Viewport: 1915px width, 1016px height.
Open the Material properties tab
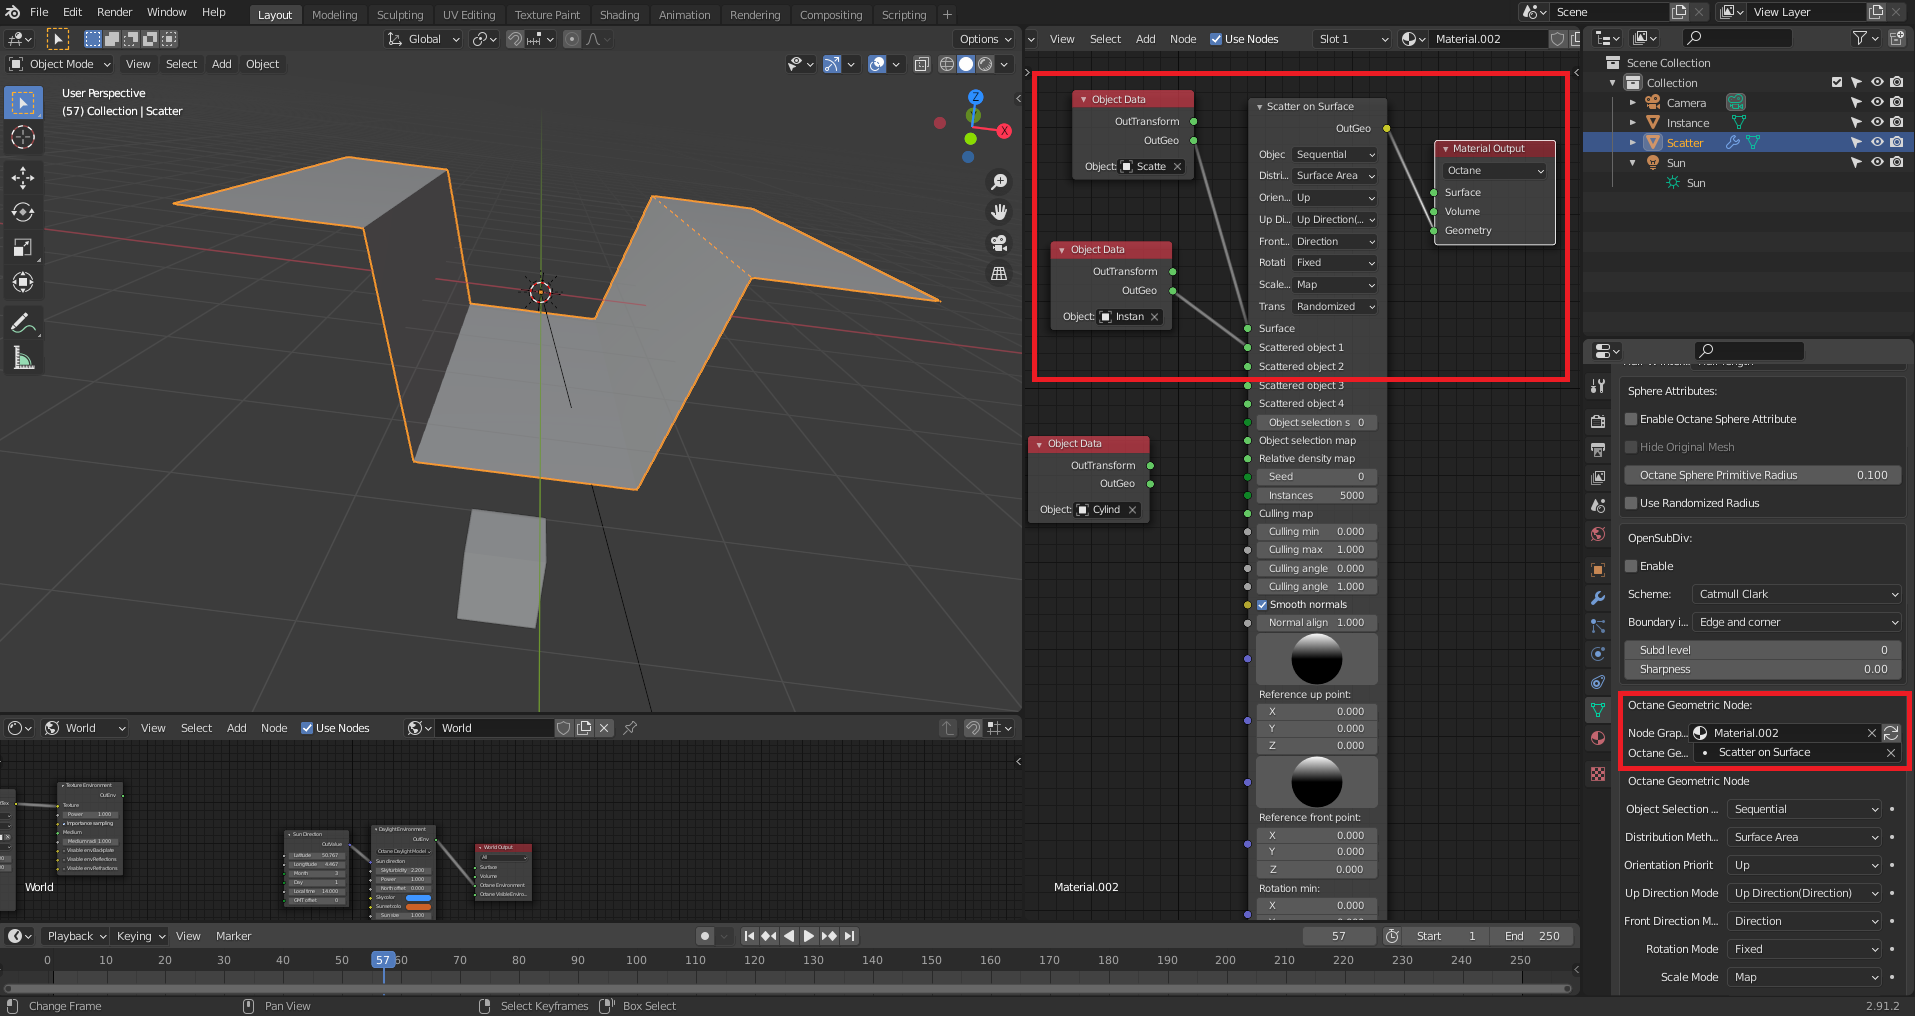pyautogui.click(x=1598, y=738)
